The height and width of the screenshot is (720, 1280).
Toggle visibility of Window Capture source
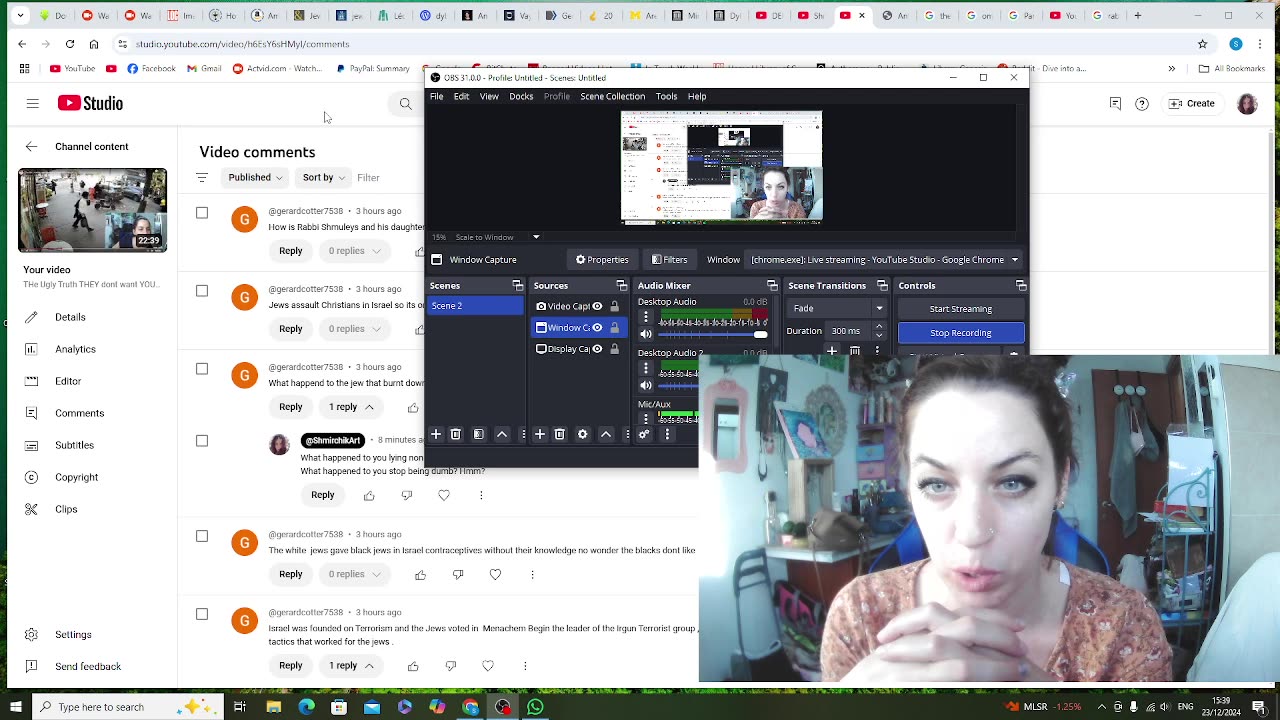pos(597,327)
